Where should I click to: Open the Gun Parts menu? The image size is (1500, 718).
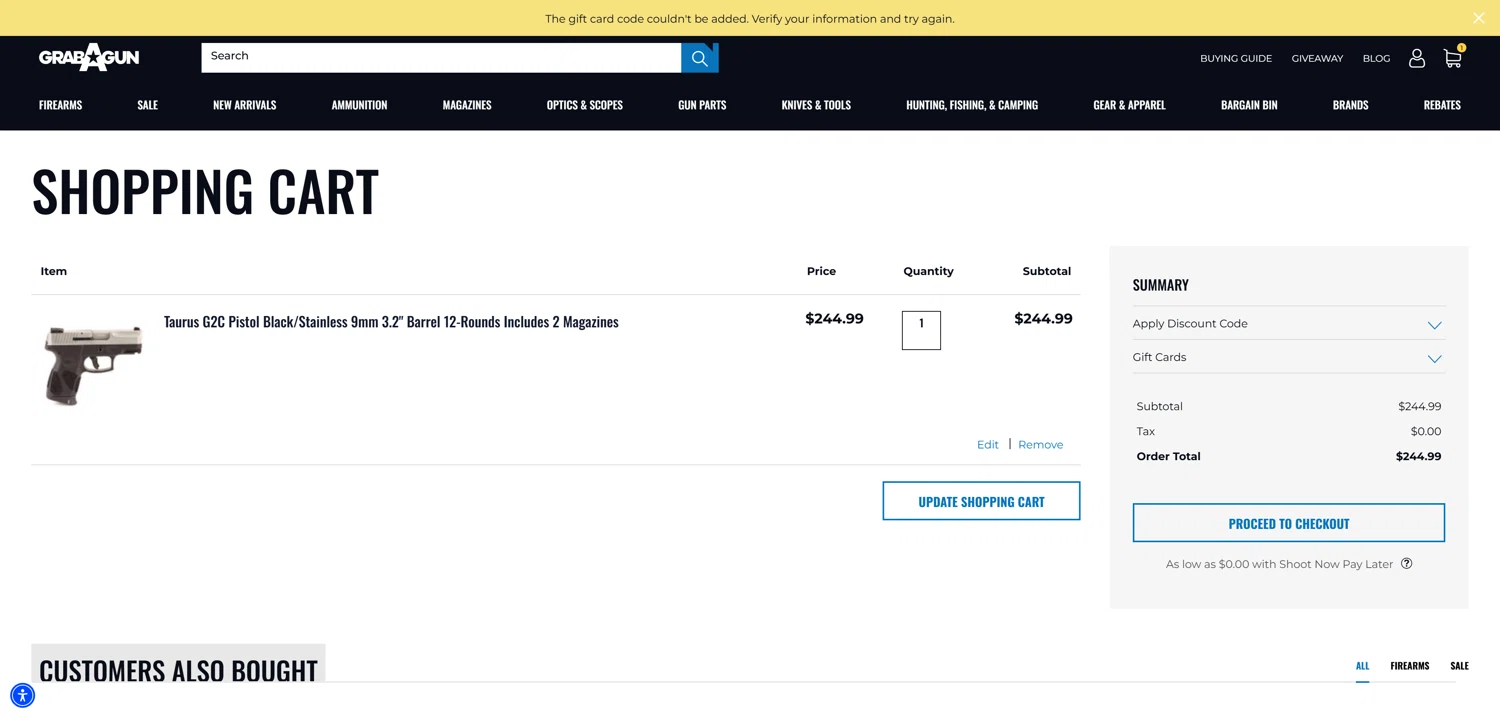pos(702,104)
